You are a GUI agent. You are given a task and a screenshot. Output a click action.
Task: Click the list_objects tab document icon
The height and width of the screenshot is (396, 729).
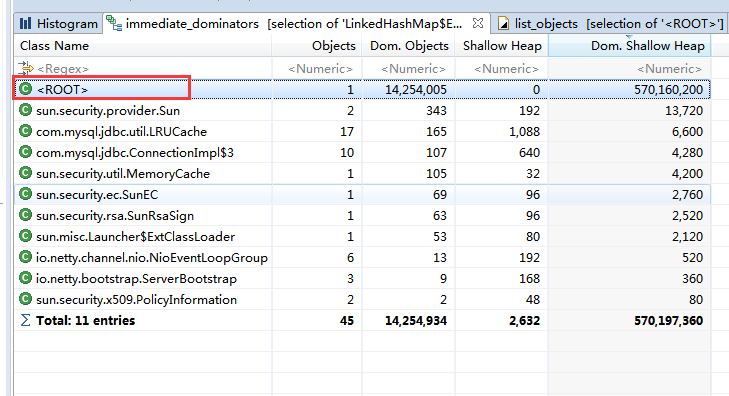pos(503,23)
